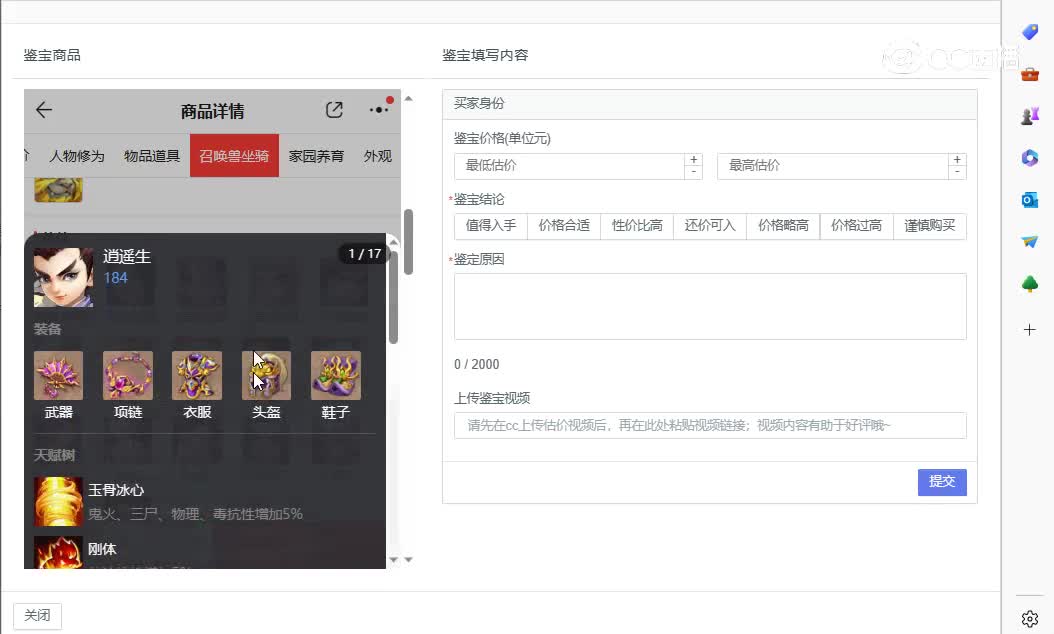
Task: Click the 鞋子 equipment icon
Action: pyautogui.click(x=336, y=376)
